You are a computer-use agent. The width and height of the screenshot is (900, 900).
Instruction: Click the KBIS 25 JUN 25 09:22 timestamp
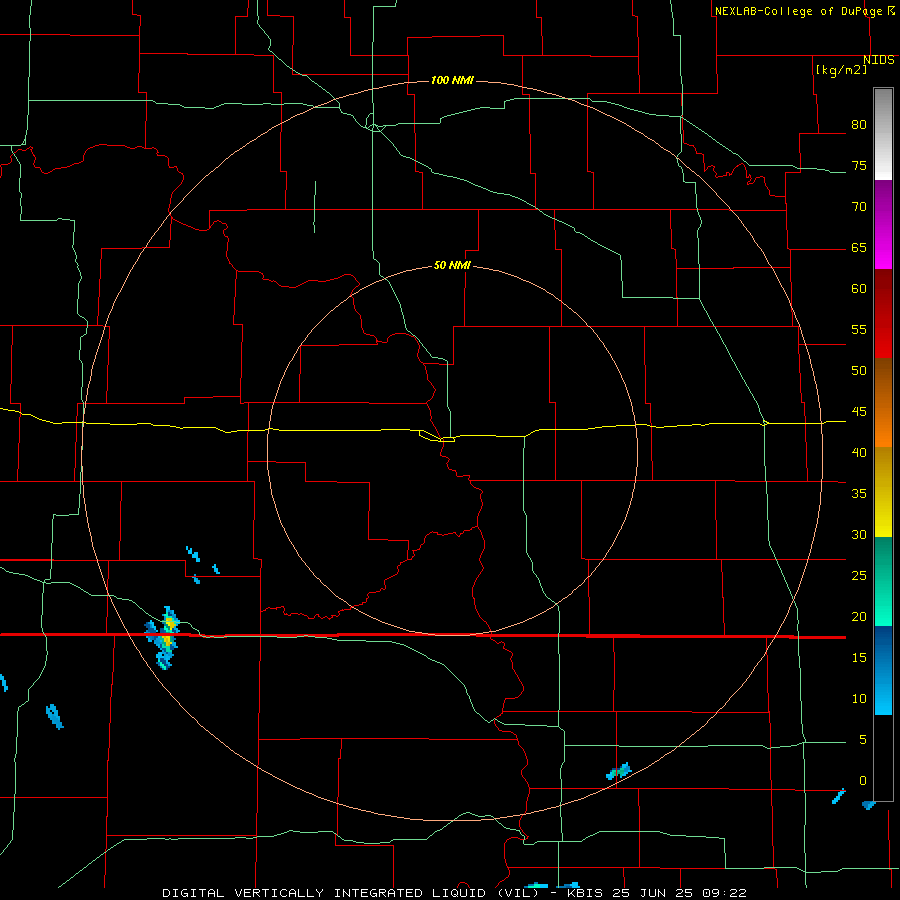pyautogui.click(x=657, y=893)
